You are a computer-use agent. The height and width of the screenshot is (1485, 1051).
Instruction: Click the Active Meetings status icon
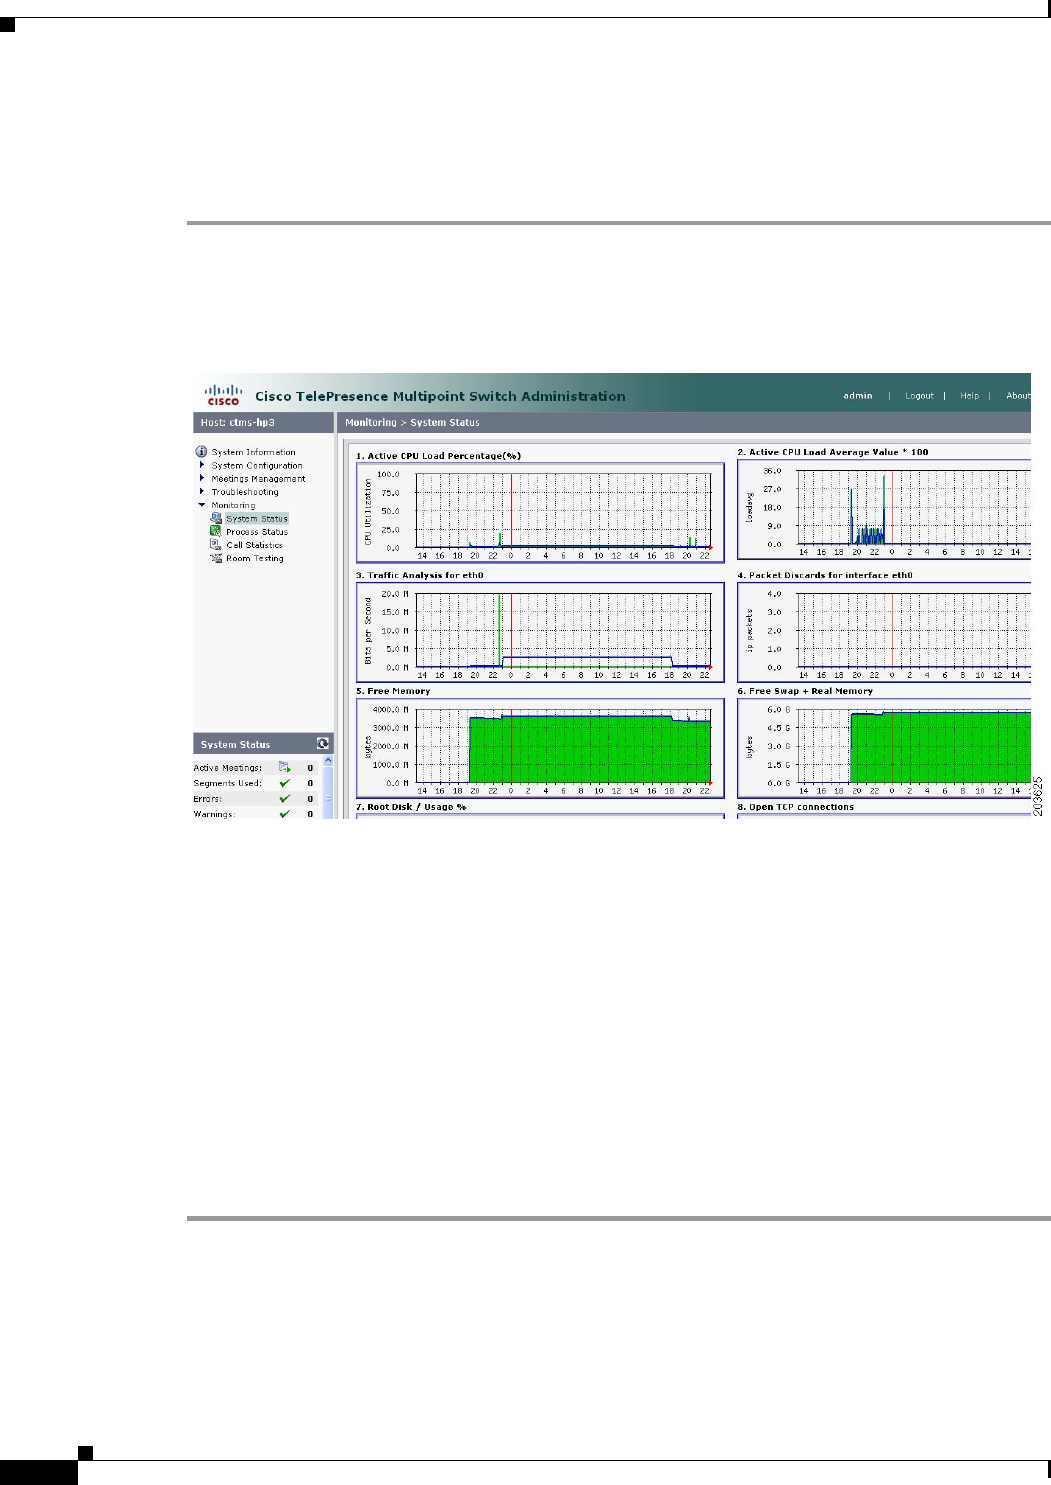285,767
